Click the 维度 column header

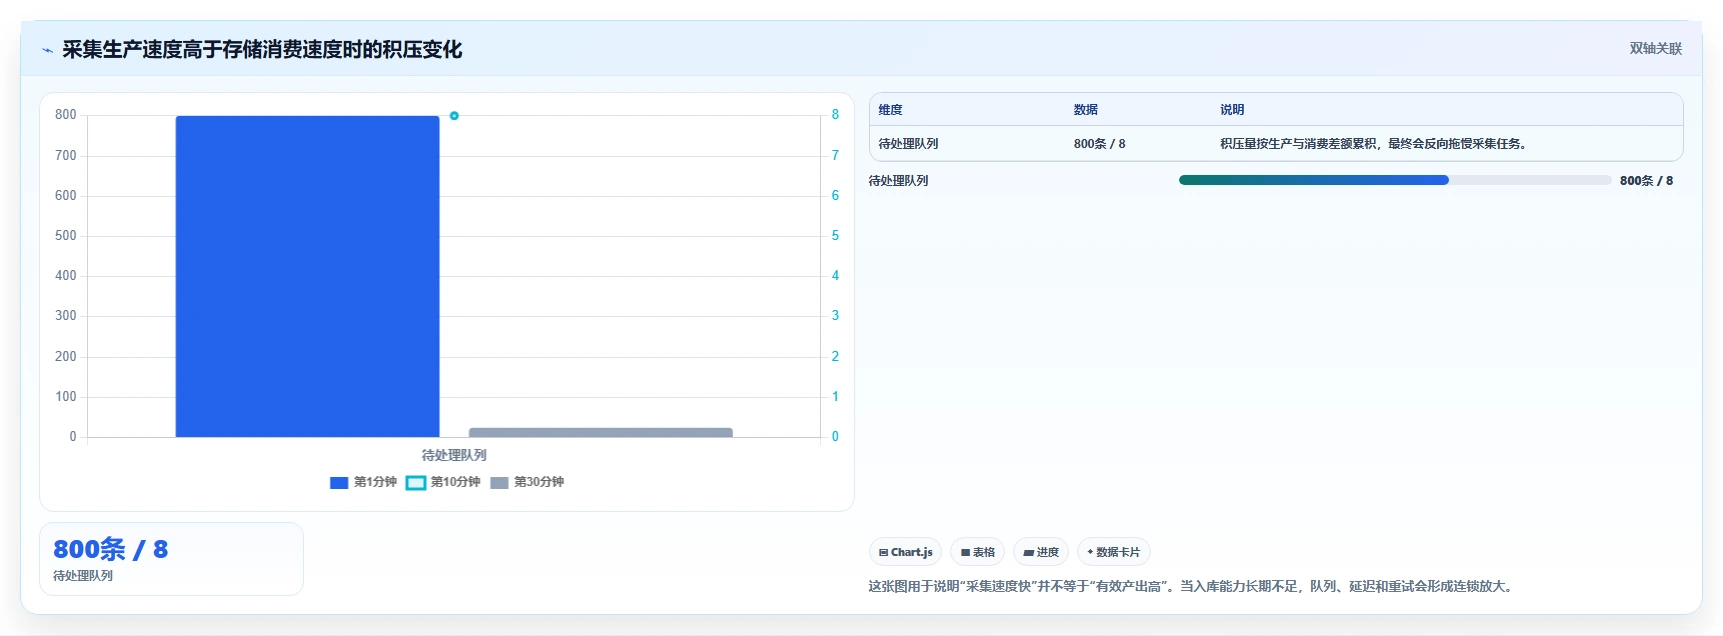point(891,110)
